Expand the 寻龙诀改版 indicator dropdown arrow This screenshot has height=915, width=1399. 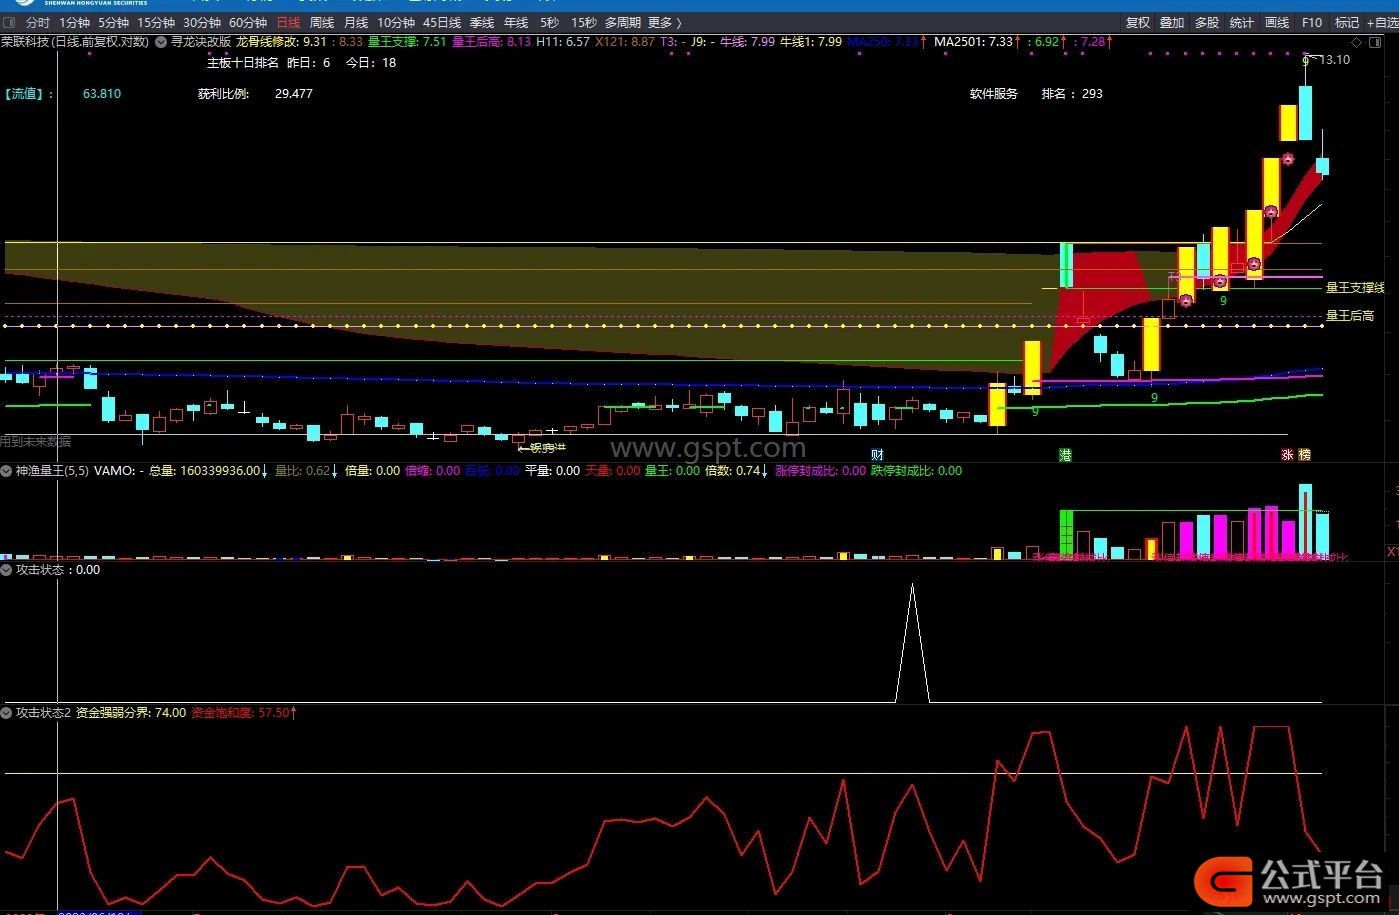click(161, 42)
